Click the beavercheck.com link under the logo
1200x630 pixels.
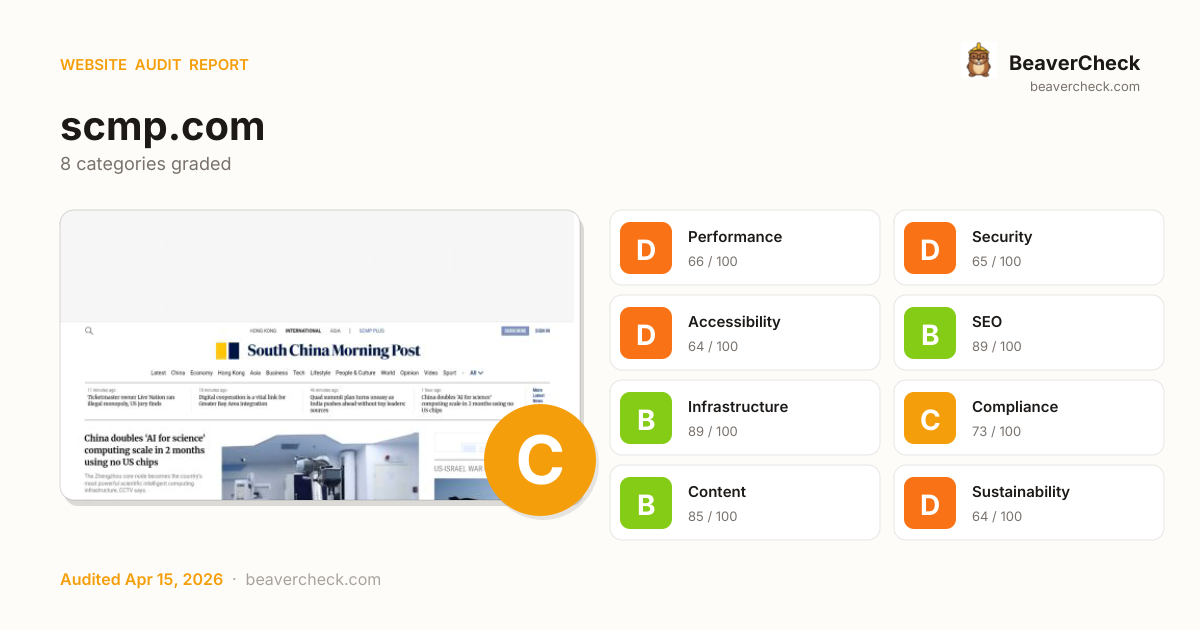[x=1084, y=87]
